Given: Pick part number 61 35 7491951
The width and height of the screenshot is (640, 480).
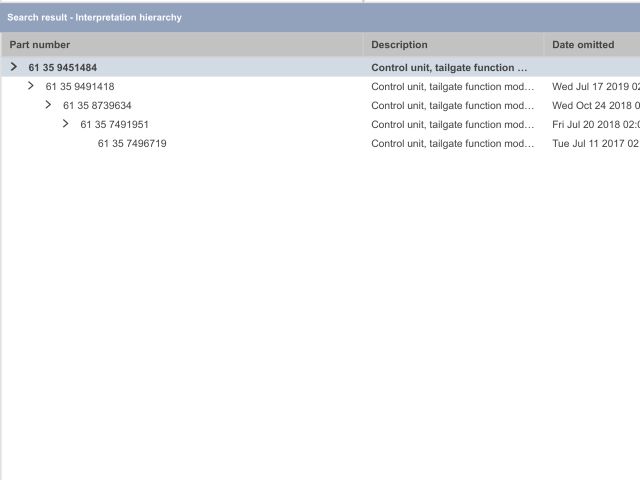Looking at the screenshot, I should coord(115,125).
